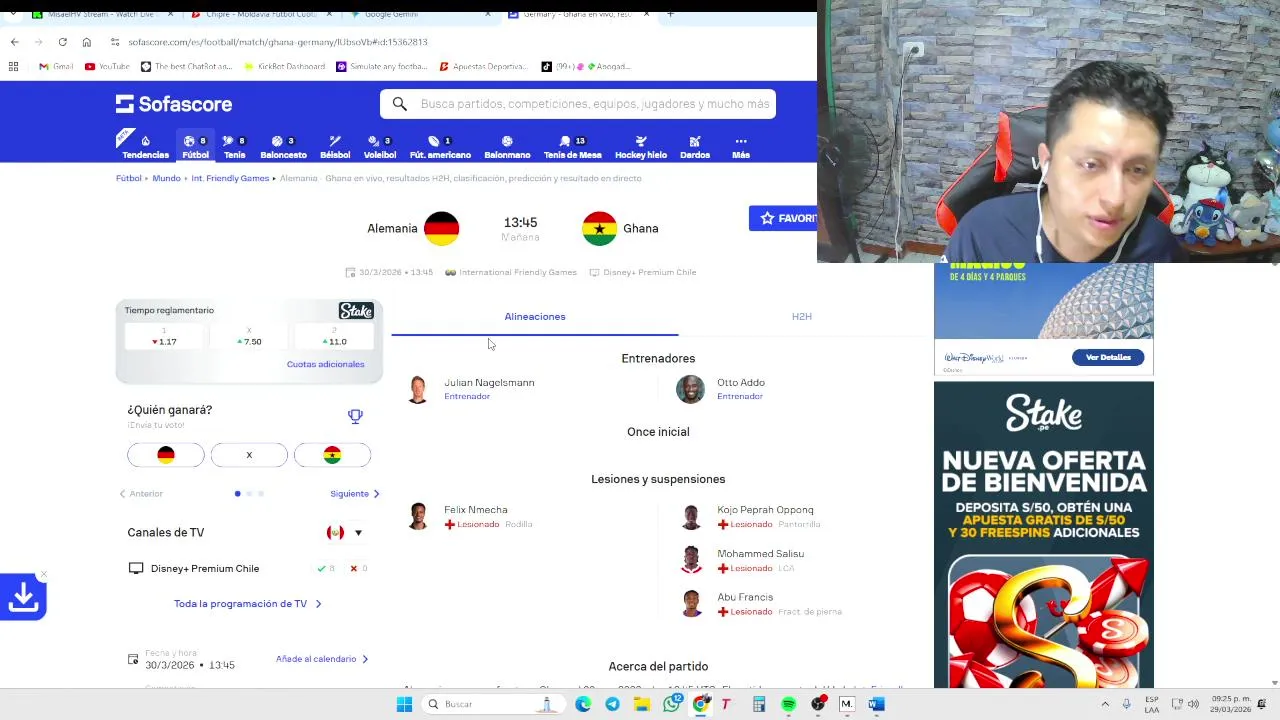
Task: Click the Germany flag team logo
Action: click(441, 228)
